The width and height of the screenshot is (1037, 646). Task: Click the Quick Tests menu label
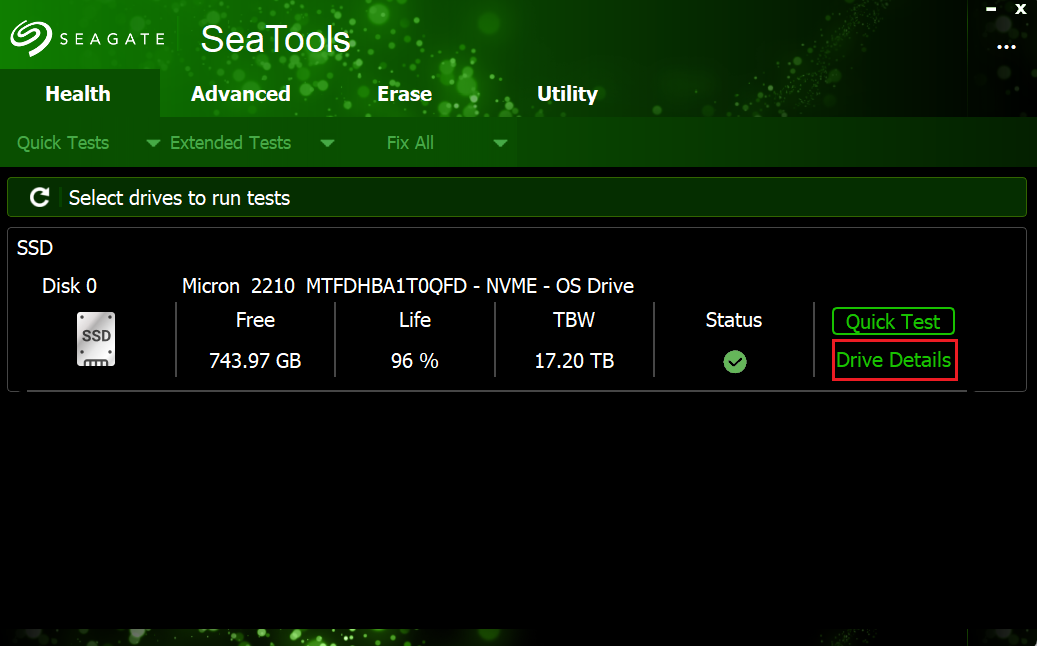coord(63,143)
